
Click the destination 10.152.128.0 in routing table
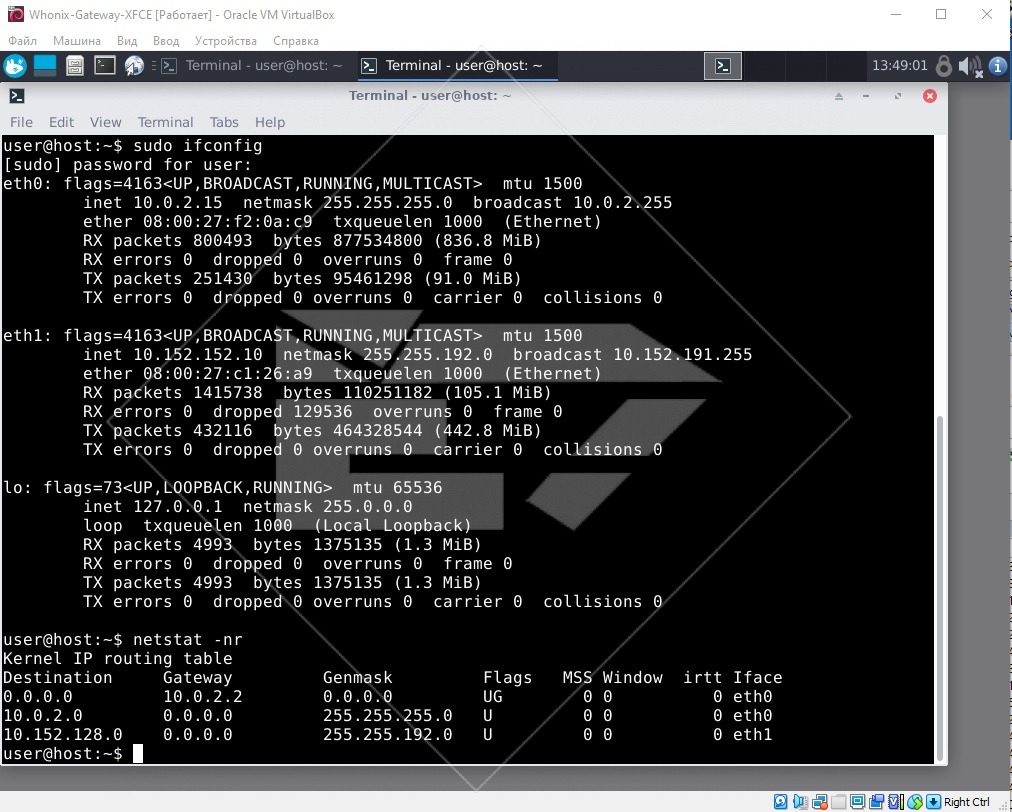pyautogui.click(x=63, y=735)
